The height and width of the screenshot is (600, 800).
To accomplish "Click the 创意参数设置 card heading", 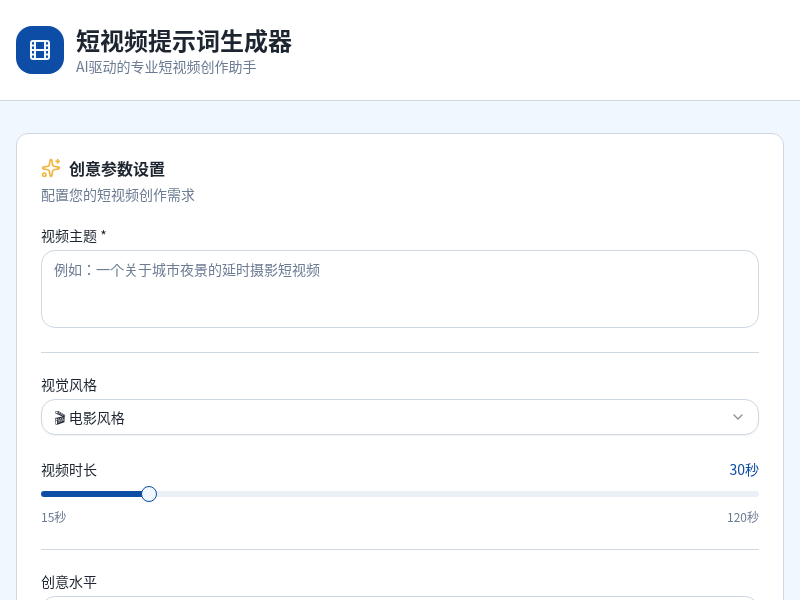I will click(117, 169).
